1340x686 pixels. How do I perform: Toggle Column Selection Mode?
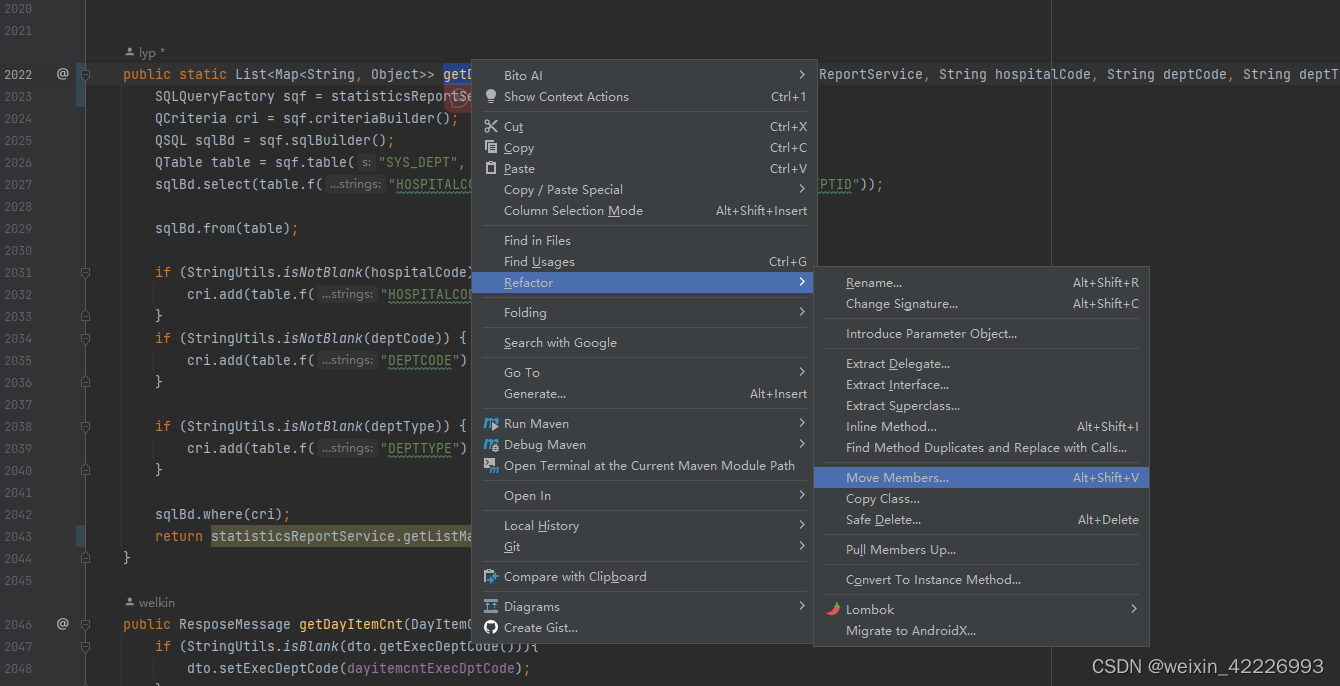tap(573, 211)
